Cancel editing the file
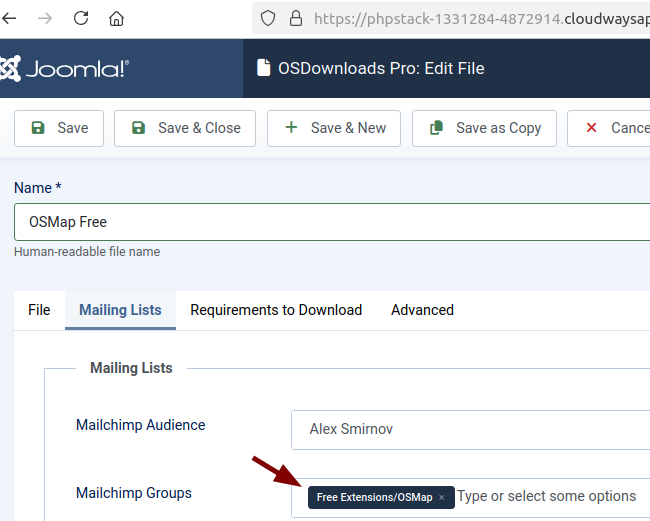Image resolution: width=650 pixels, height=521 pixels. 609,128
